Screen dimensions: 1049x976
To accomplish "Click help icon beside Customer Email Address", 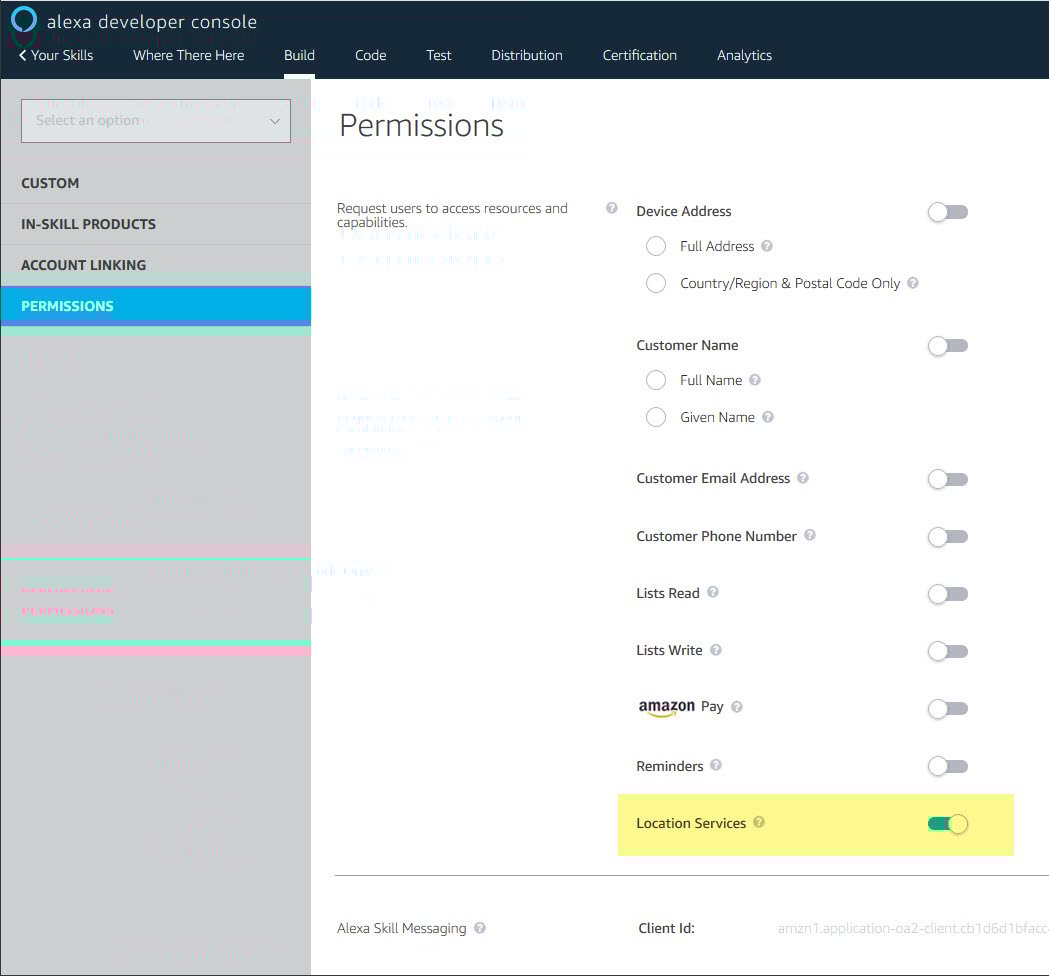I will [803, 478].
